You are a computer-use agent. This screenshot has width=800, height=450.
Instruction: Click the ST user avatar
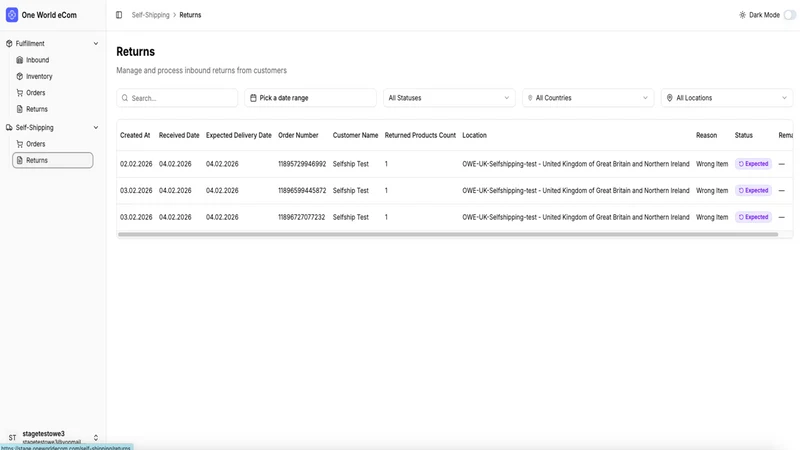point(12,438)
